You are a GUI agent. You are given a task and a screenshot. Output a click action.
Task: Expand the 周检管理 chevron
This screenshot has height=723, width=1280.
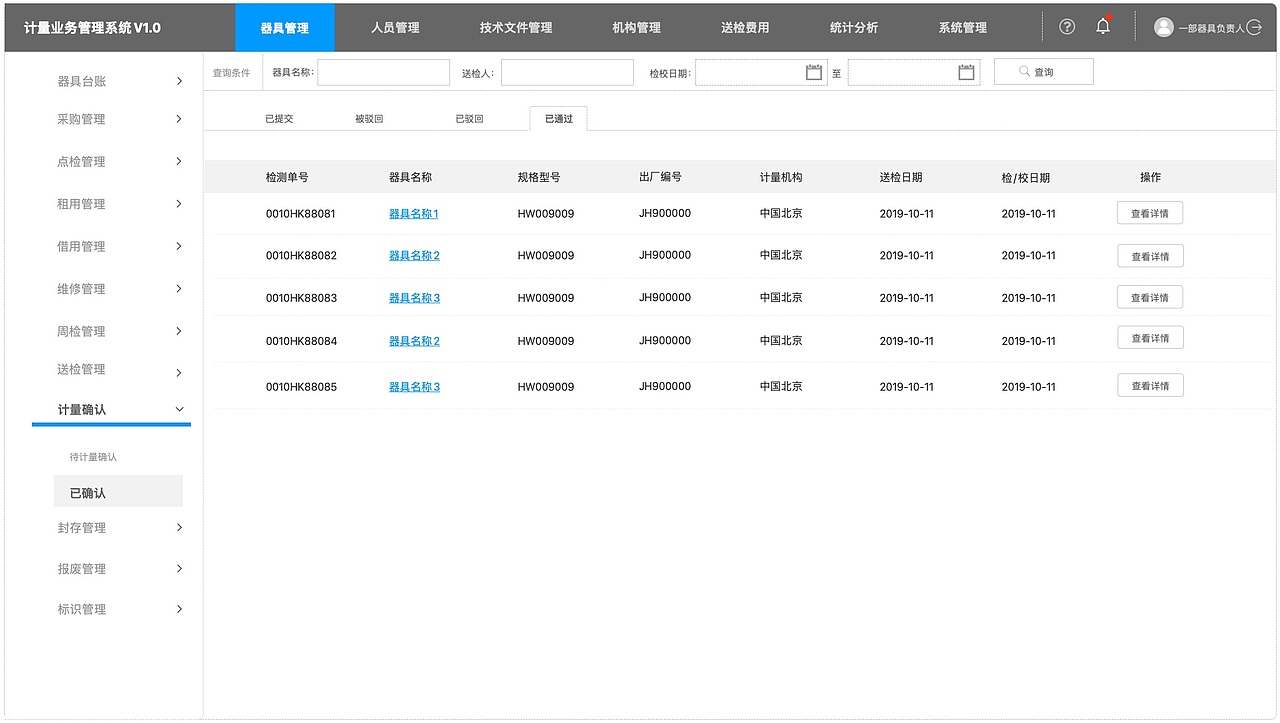[179, 331]
